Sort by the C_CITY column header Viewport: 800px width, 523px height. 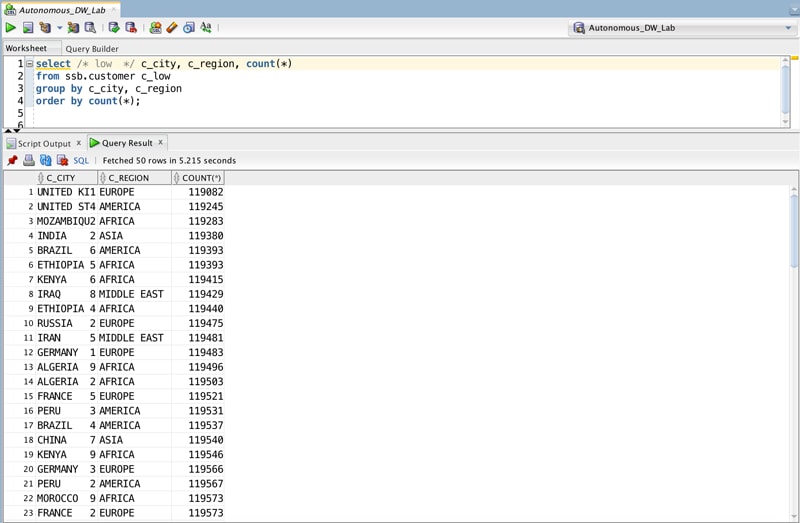point(66,178)
